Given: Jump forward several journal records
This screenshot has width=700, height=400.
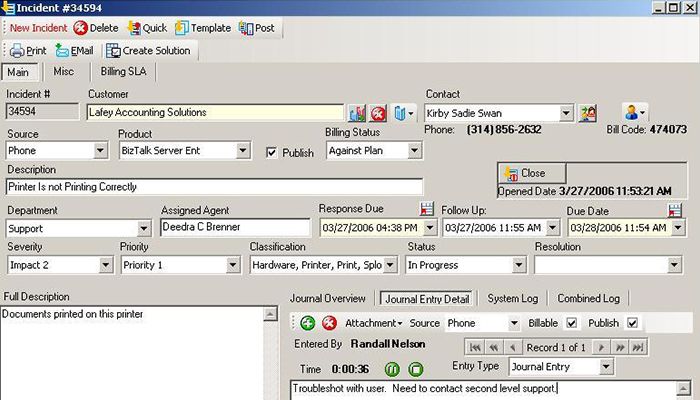Looking at the screenshot, I should tap(620, 347).
